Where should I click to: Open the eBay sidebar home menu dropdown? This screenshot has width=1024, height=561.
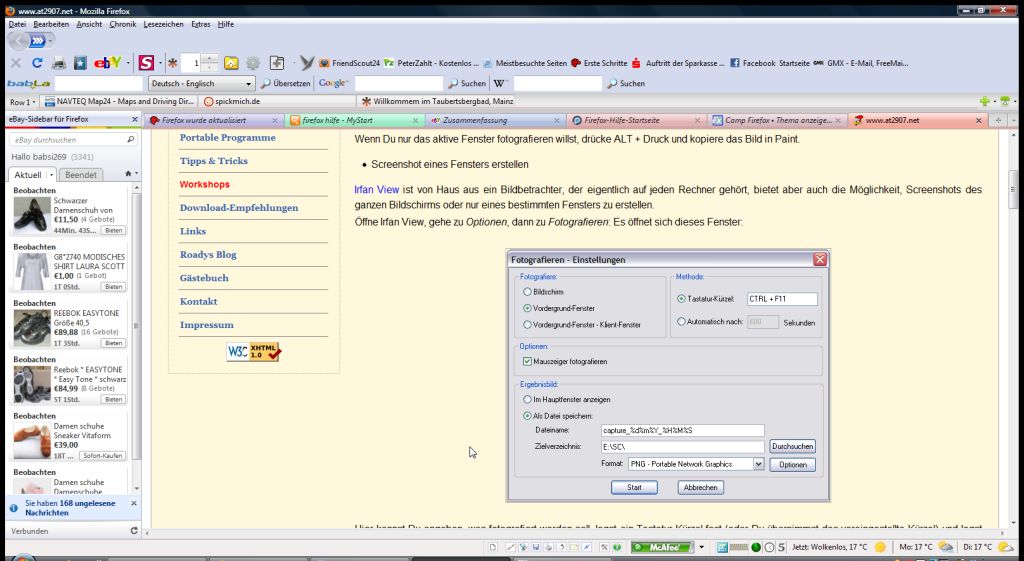(x=130, y=174)
